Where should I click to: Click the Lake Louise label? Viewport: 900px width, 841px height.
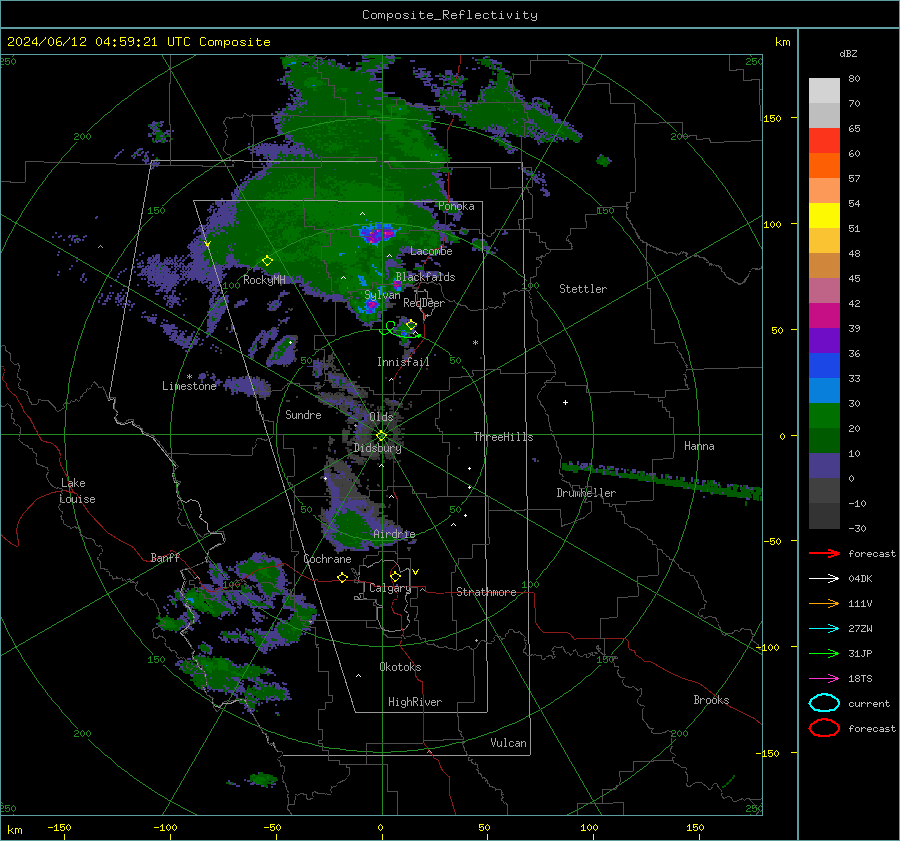click(x=77, y=491)
